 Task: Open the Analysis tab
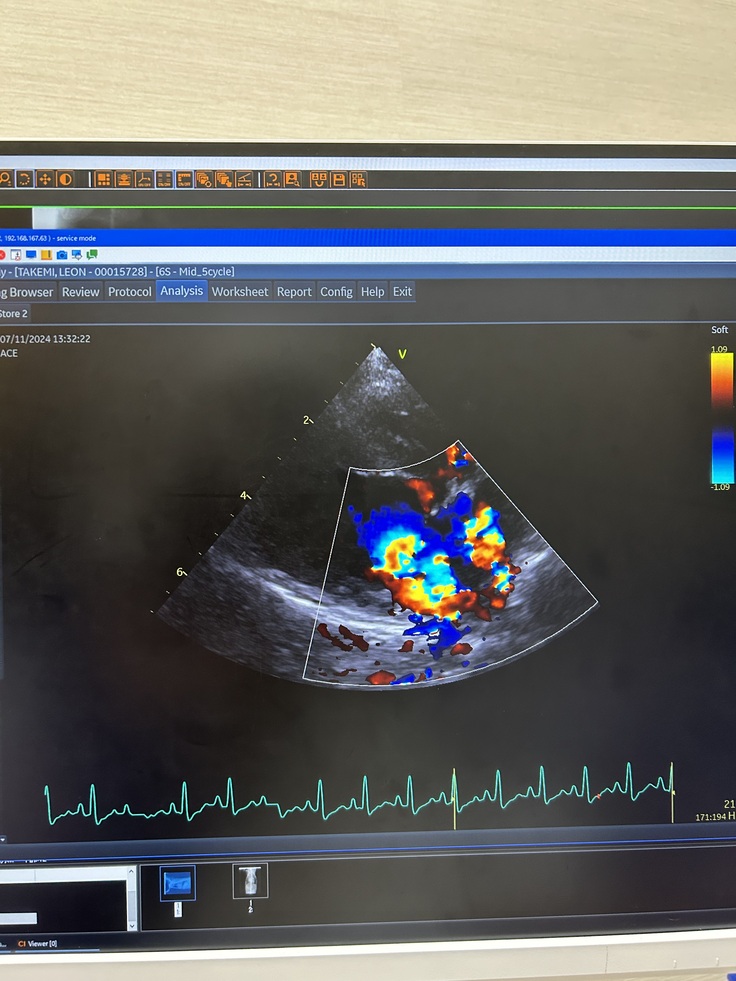click(181, 291)
